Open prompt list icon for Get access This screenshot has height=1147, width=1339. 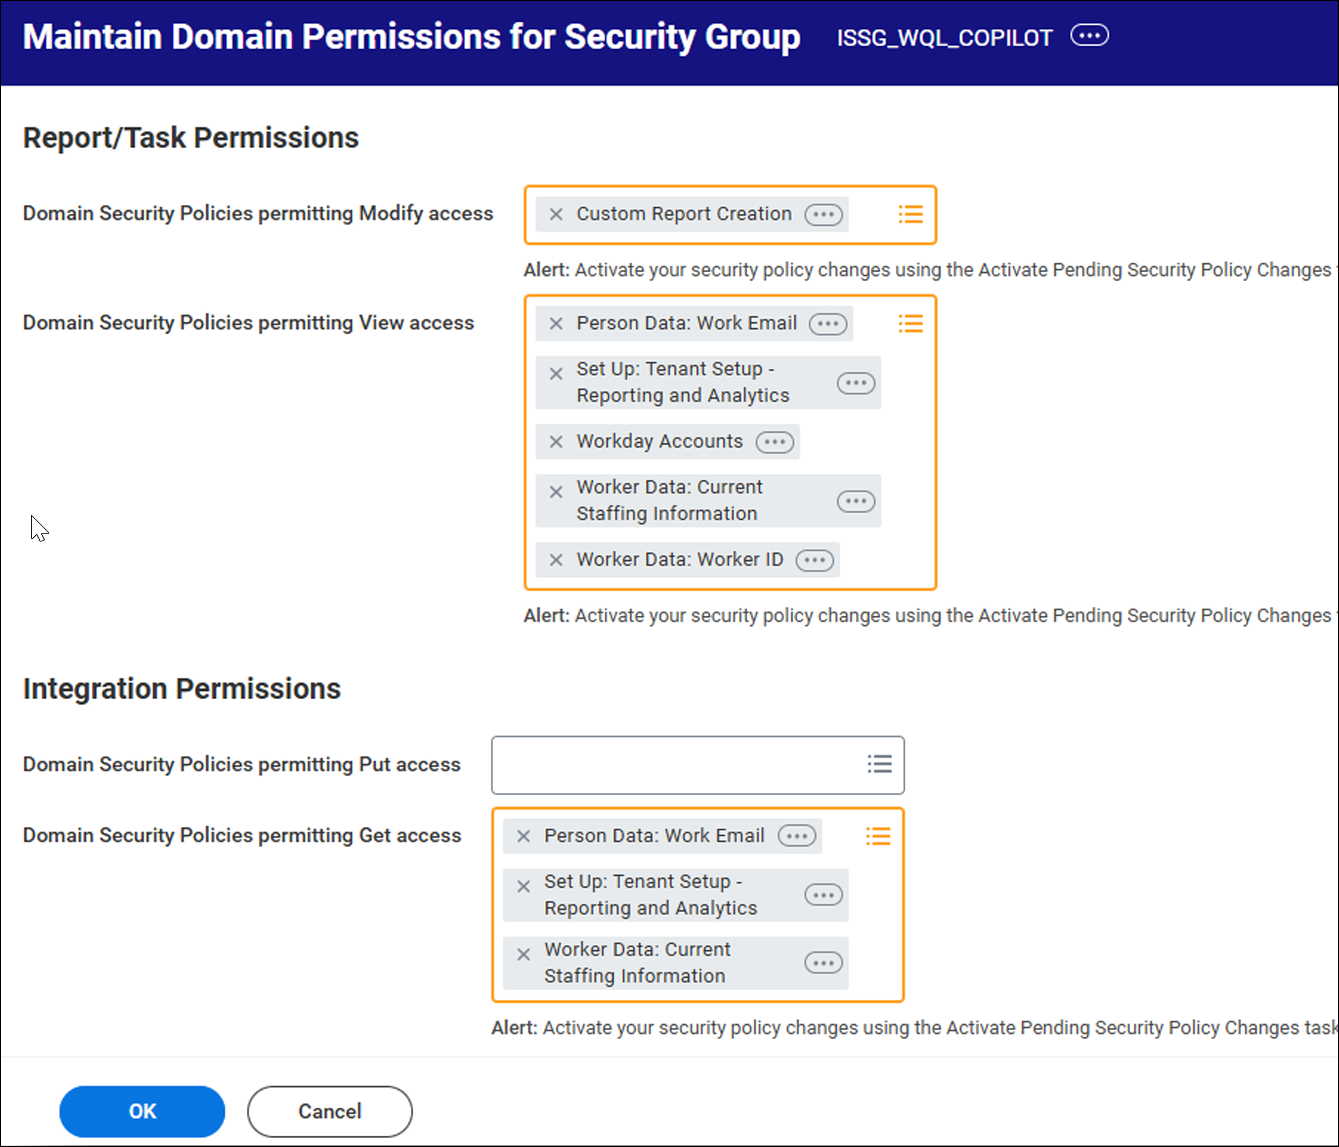pyautogui.click(x=878, y=836)
